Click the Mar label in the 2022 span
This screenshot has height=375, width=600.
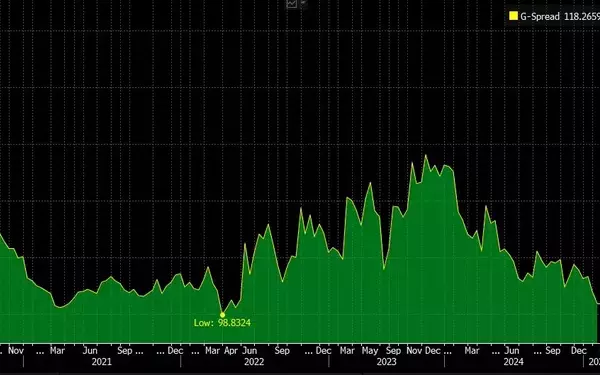click(x=212, y=351)
